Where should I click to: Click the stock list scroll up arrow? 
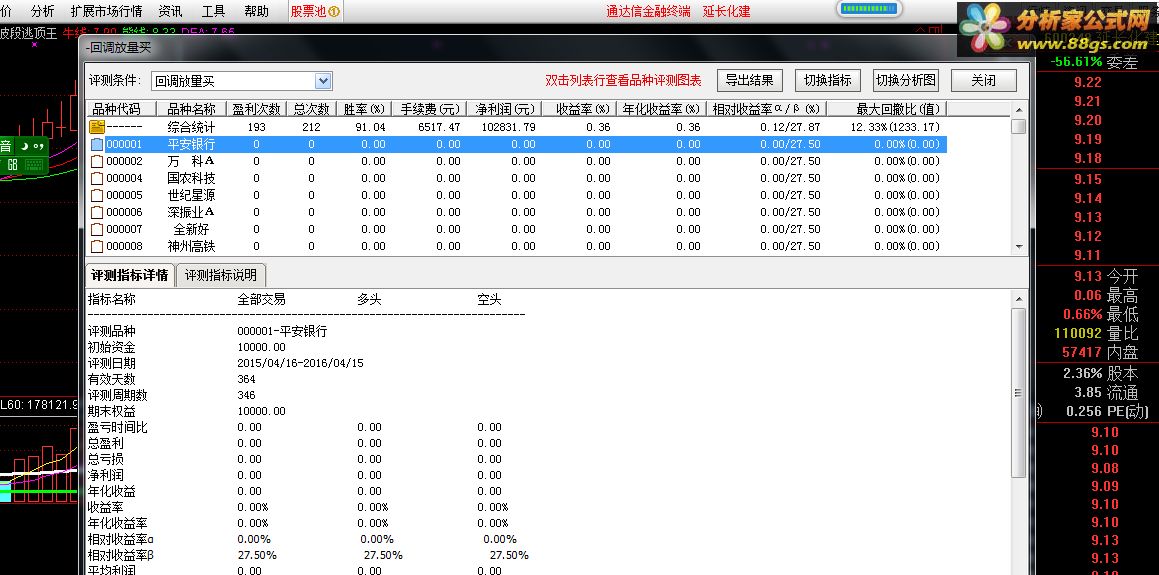pyautogui.click(x=1019, y=109)
